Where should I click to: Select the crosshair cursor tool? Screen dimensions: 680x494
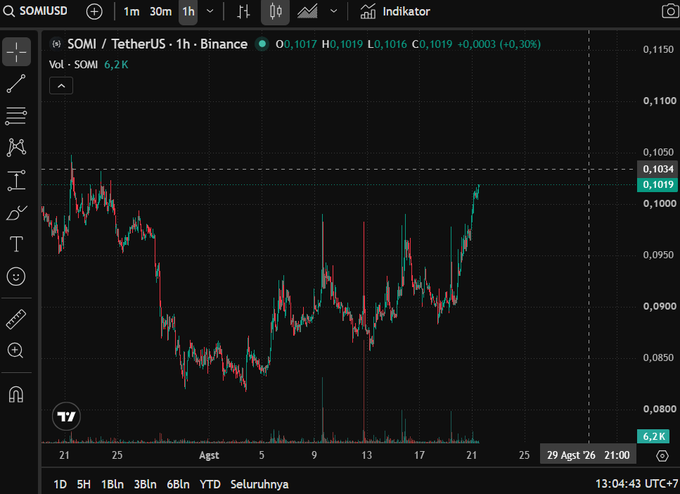click(x=16, y=52)
